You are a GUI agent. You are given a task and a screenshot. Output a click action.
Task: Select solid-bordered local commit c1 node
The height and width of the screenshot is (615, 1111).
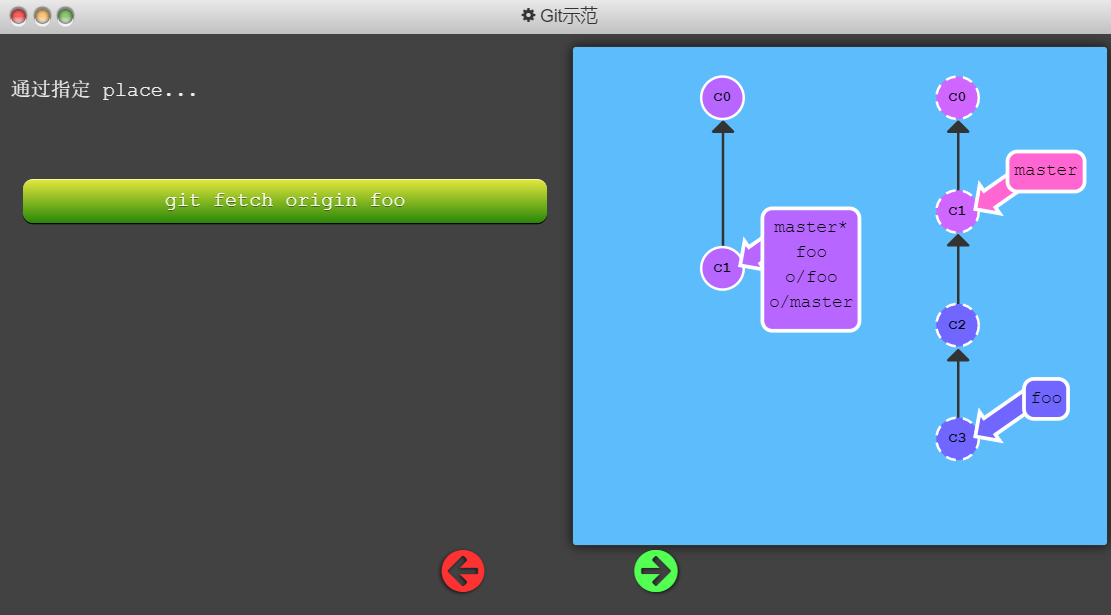coord(722,268)
